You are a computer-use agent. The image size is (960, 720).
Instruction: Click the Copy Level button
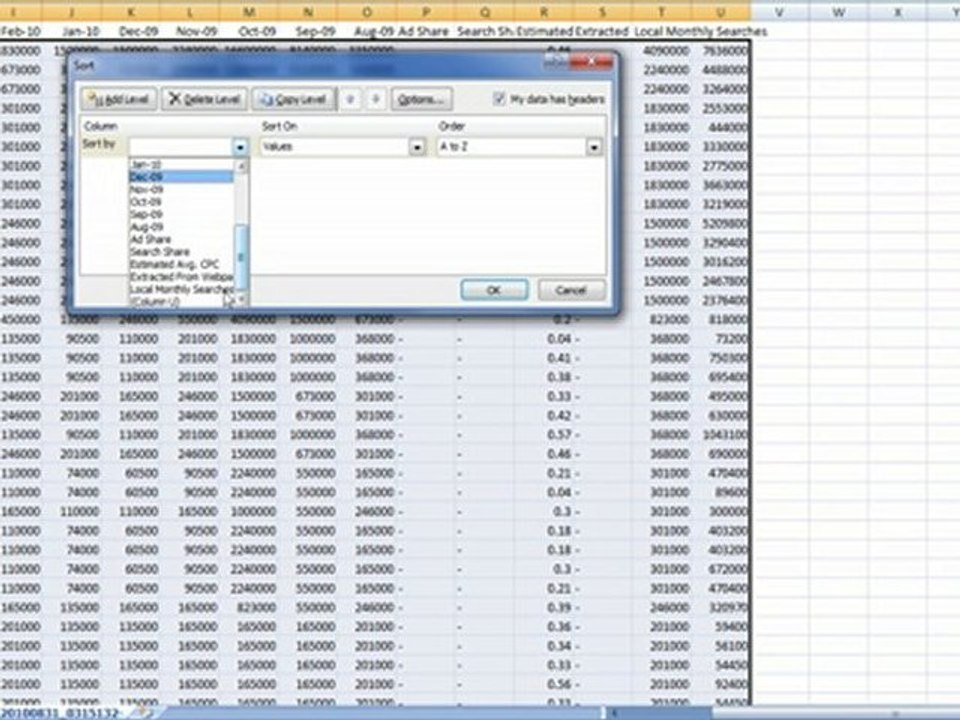point(294,99)
